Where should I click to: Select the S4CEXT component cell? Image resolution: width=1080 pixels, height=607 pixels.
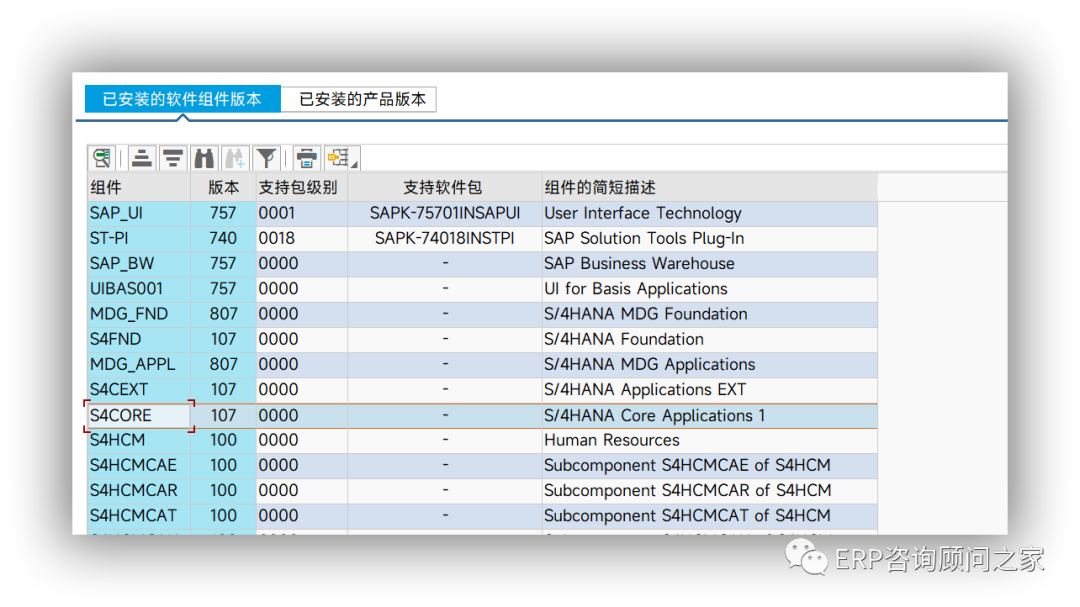[139, 389]
